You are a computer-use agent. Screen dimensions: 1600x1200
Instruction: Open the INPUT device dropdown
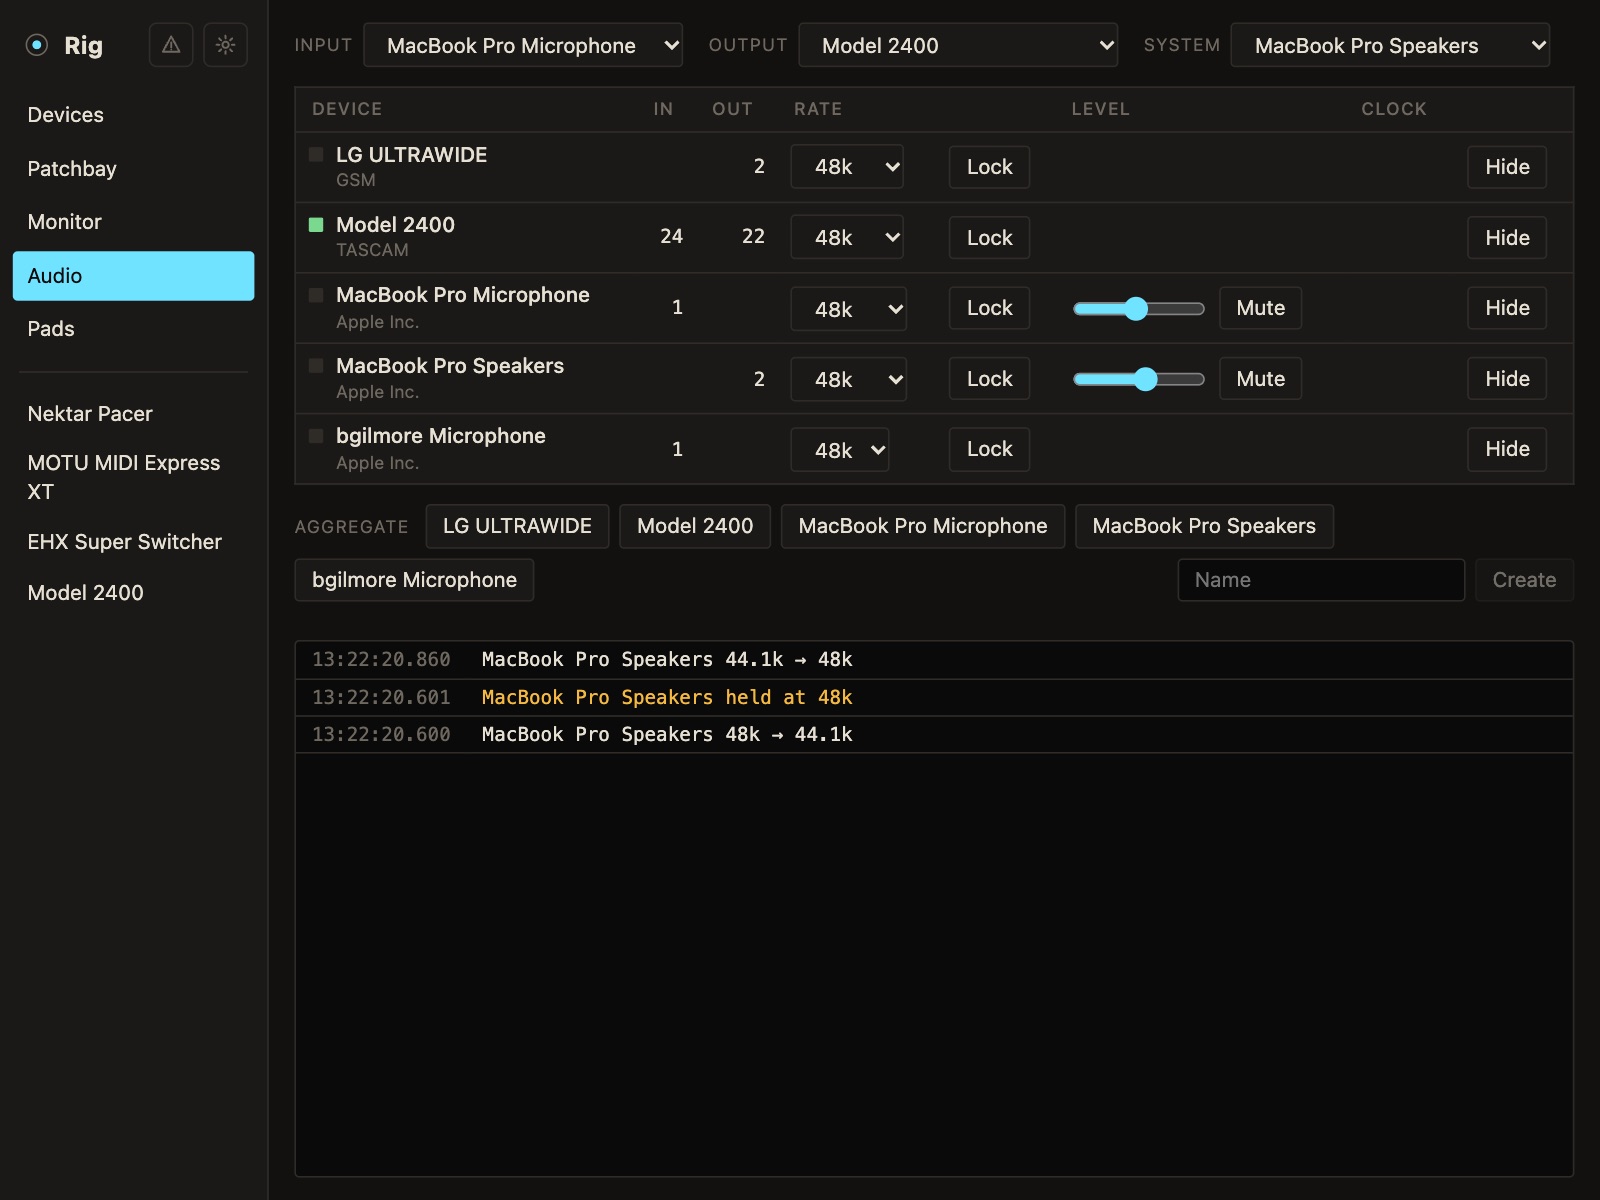pos(523,45)
